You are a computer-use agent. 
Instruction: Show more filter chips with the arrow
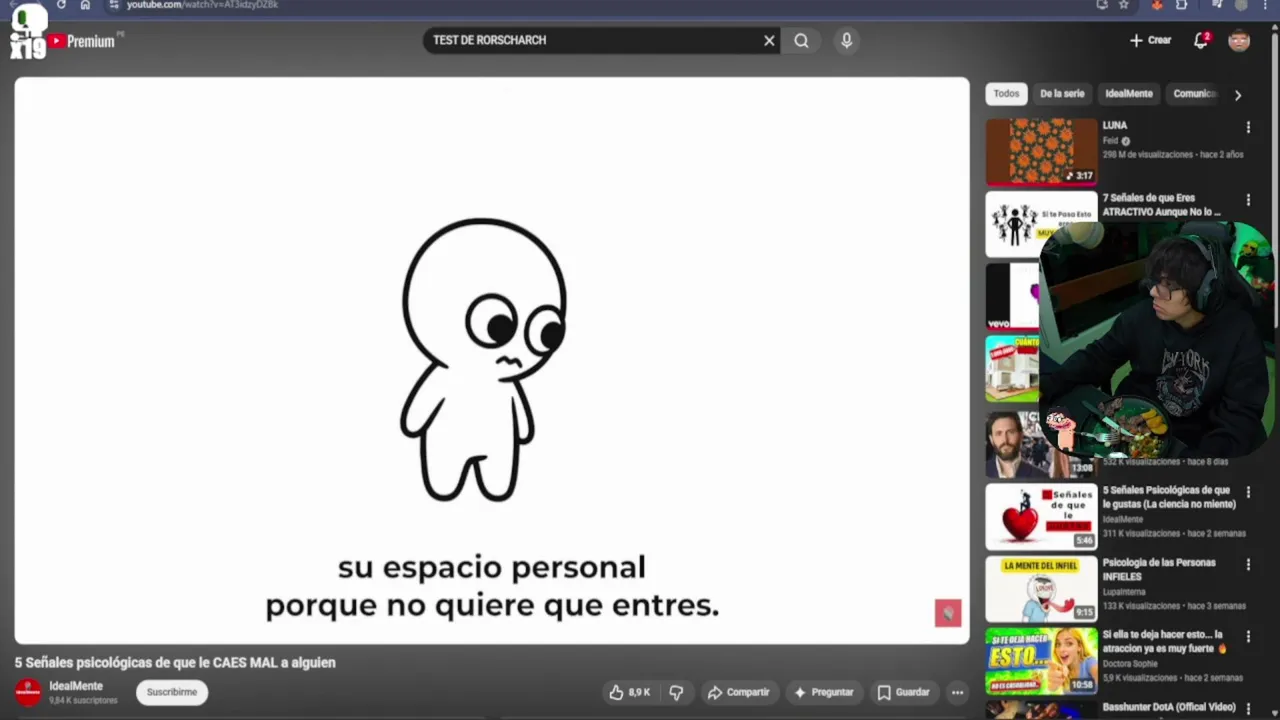1238,95
